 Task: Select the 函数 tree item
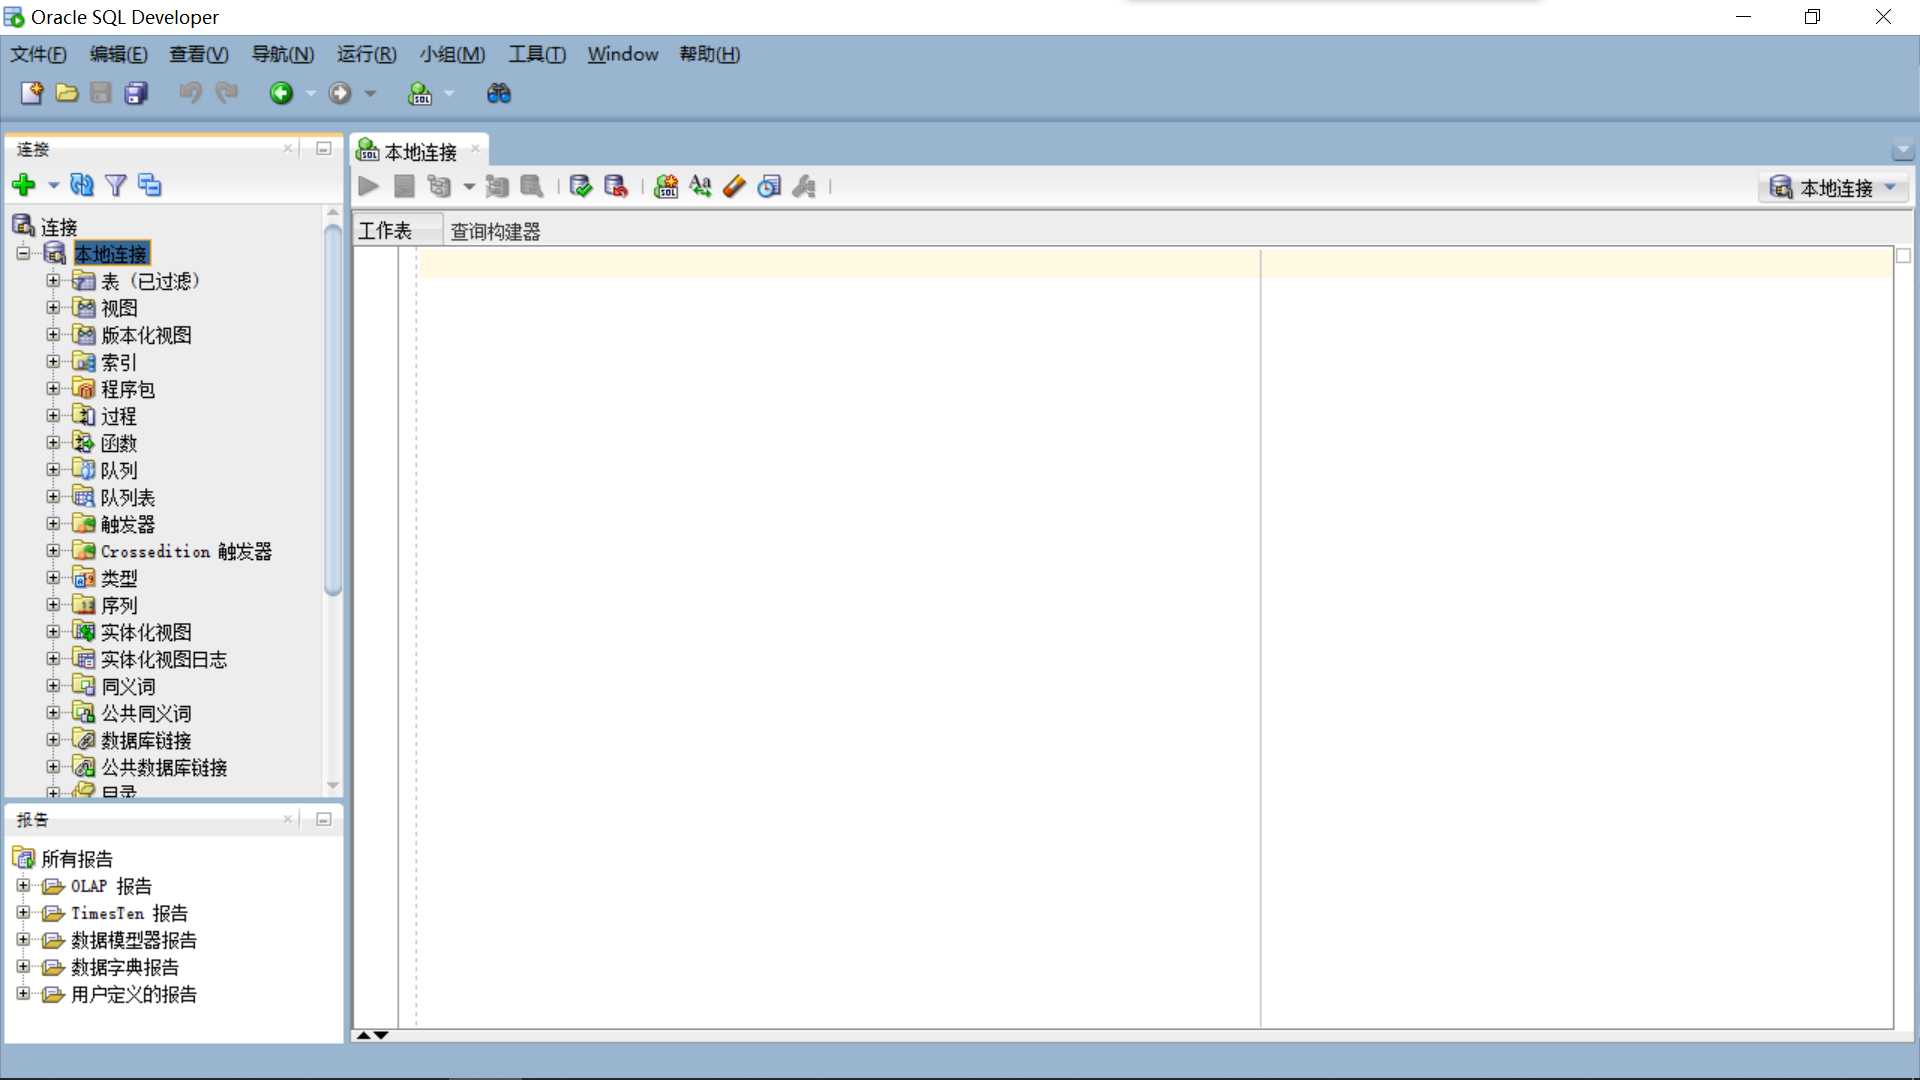pos(118,443)
